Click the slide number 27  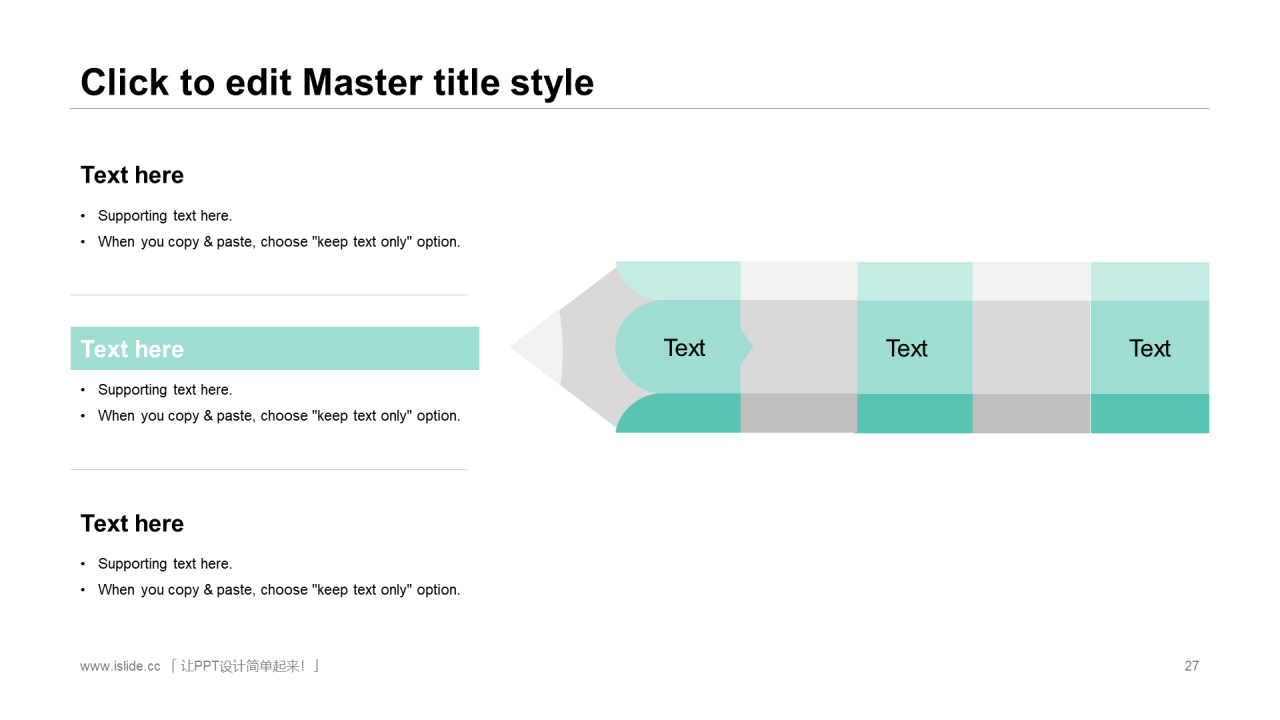coord(1191,666)
